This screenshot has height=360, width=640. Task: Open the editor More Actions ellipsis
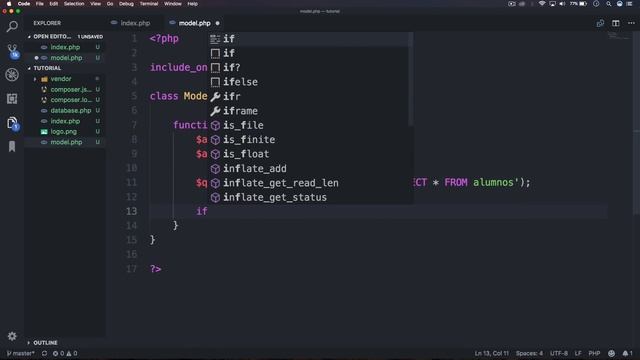coord(631,23)
